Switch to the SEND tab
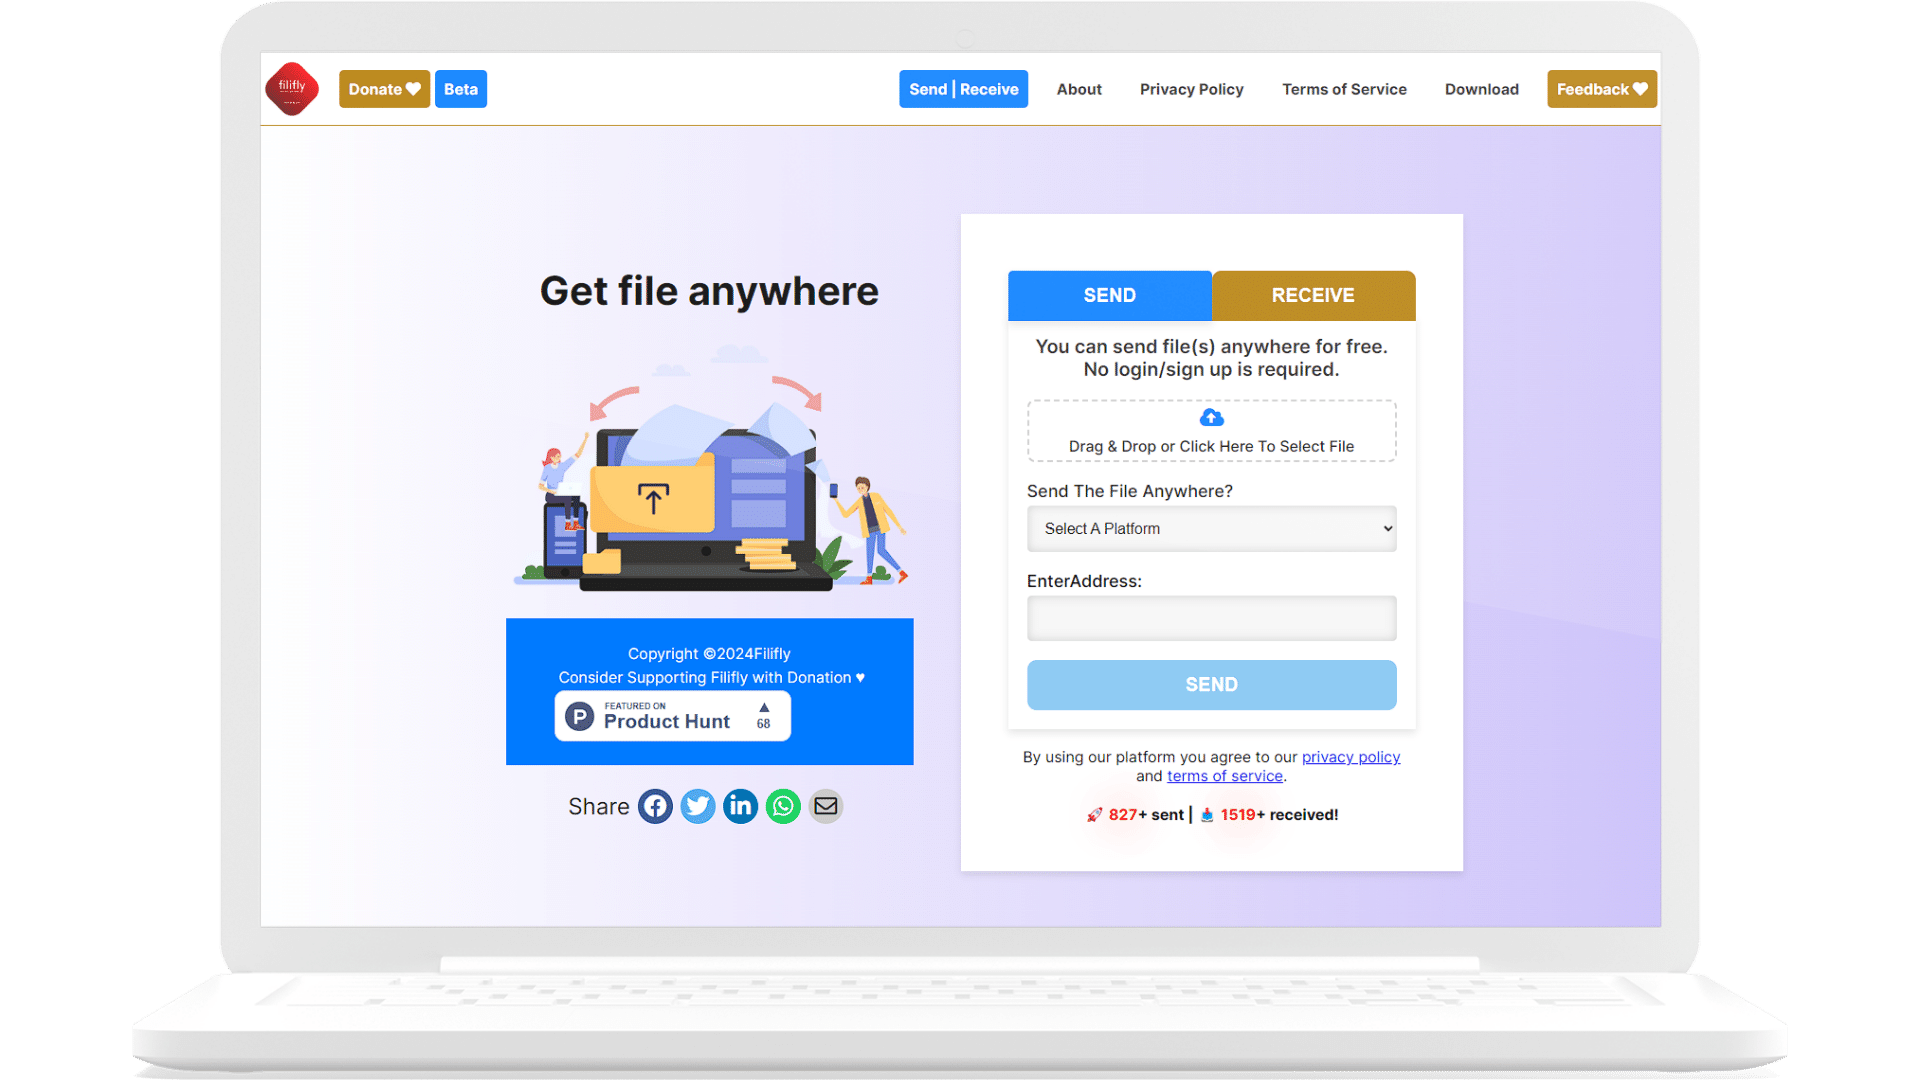This screenshot has width=1920, height=1080. coord(1109,295)
